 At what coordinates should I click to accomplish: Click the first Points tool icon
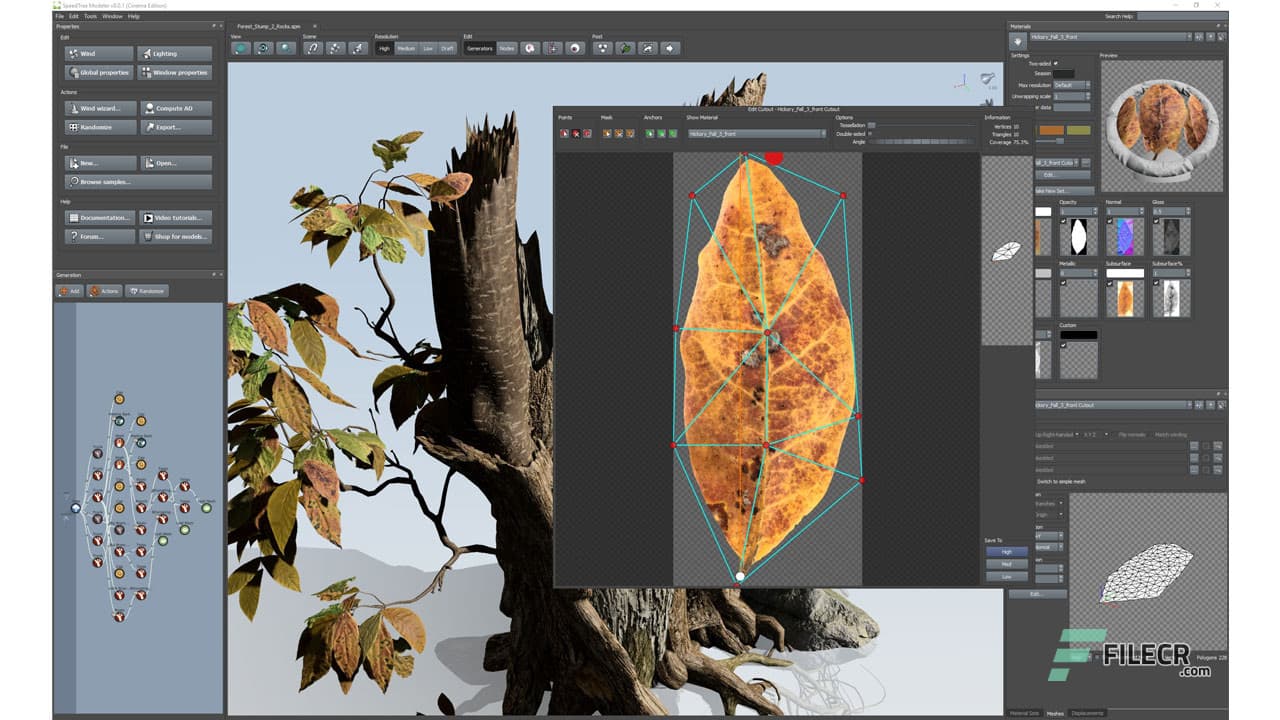pos(564,132)
